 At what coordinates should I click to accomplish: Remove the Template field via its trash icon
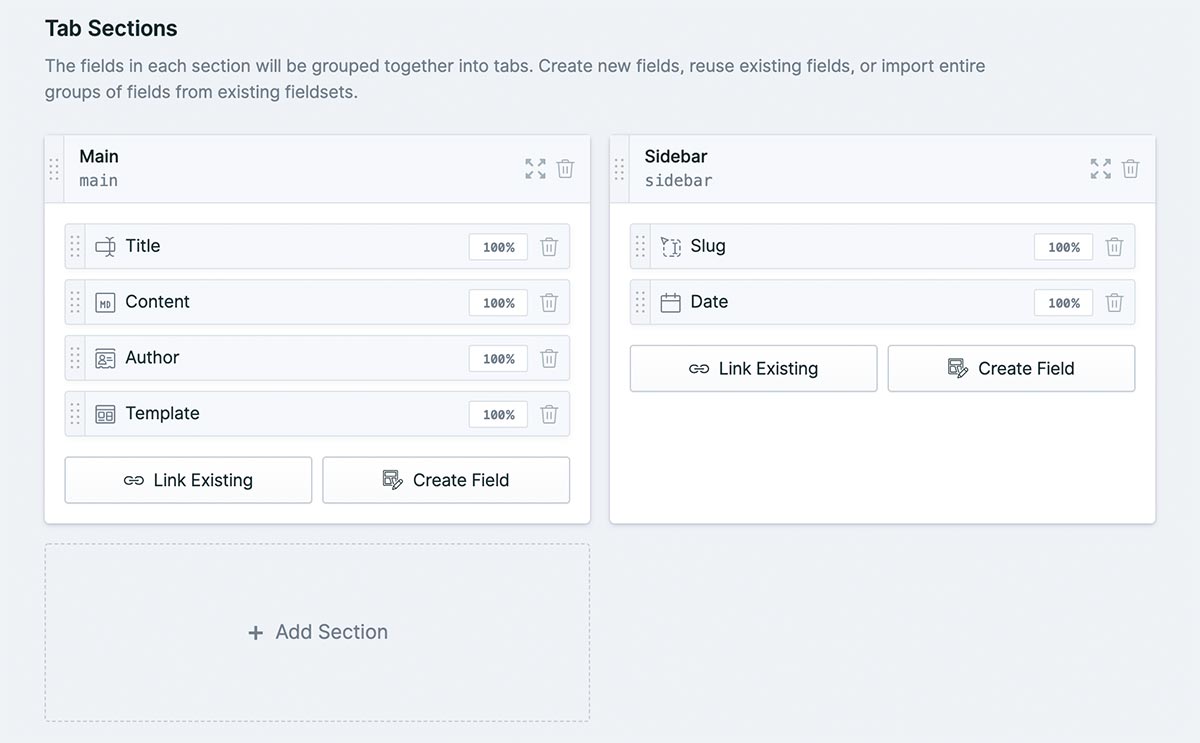(549, 414)
